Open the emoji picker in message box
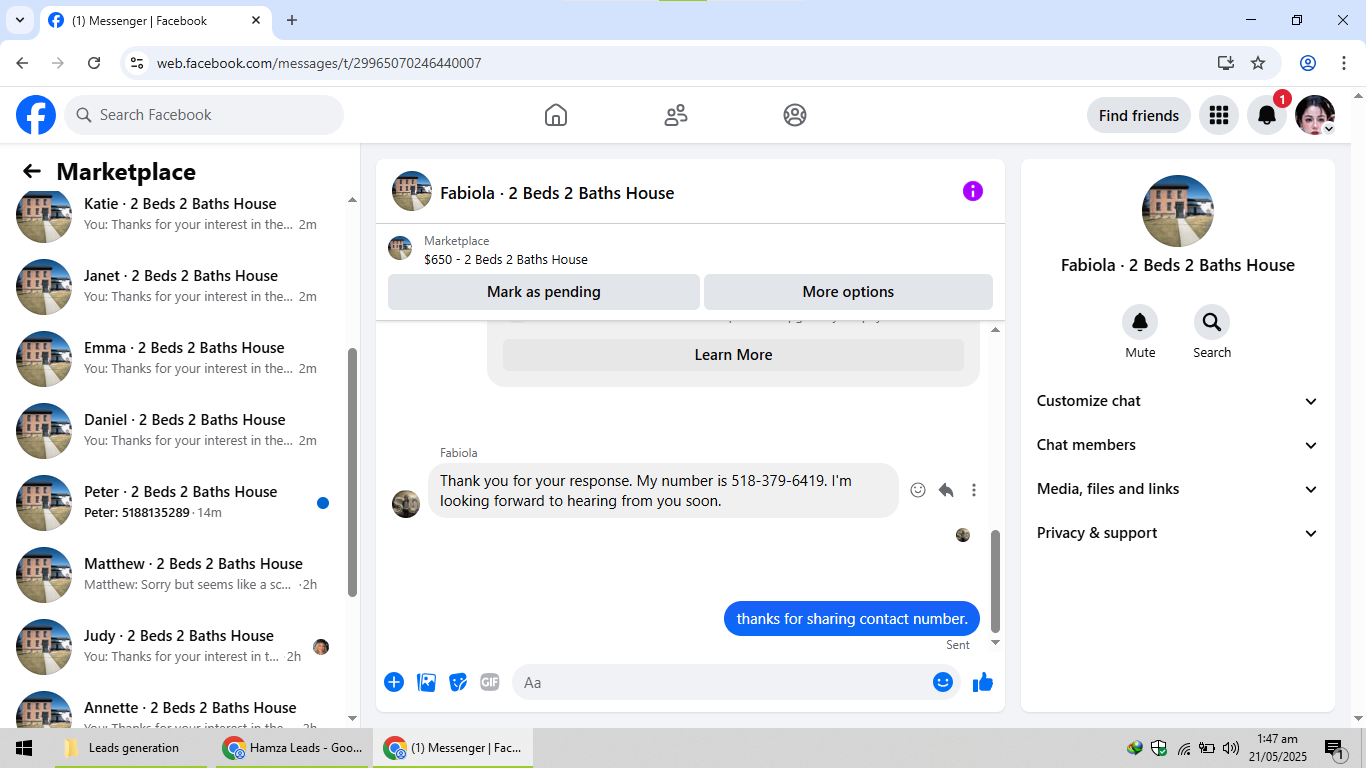The image size is (1366, 768). tap(943, 682)
